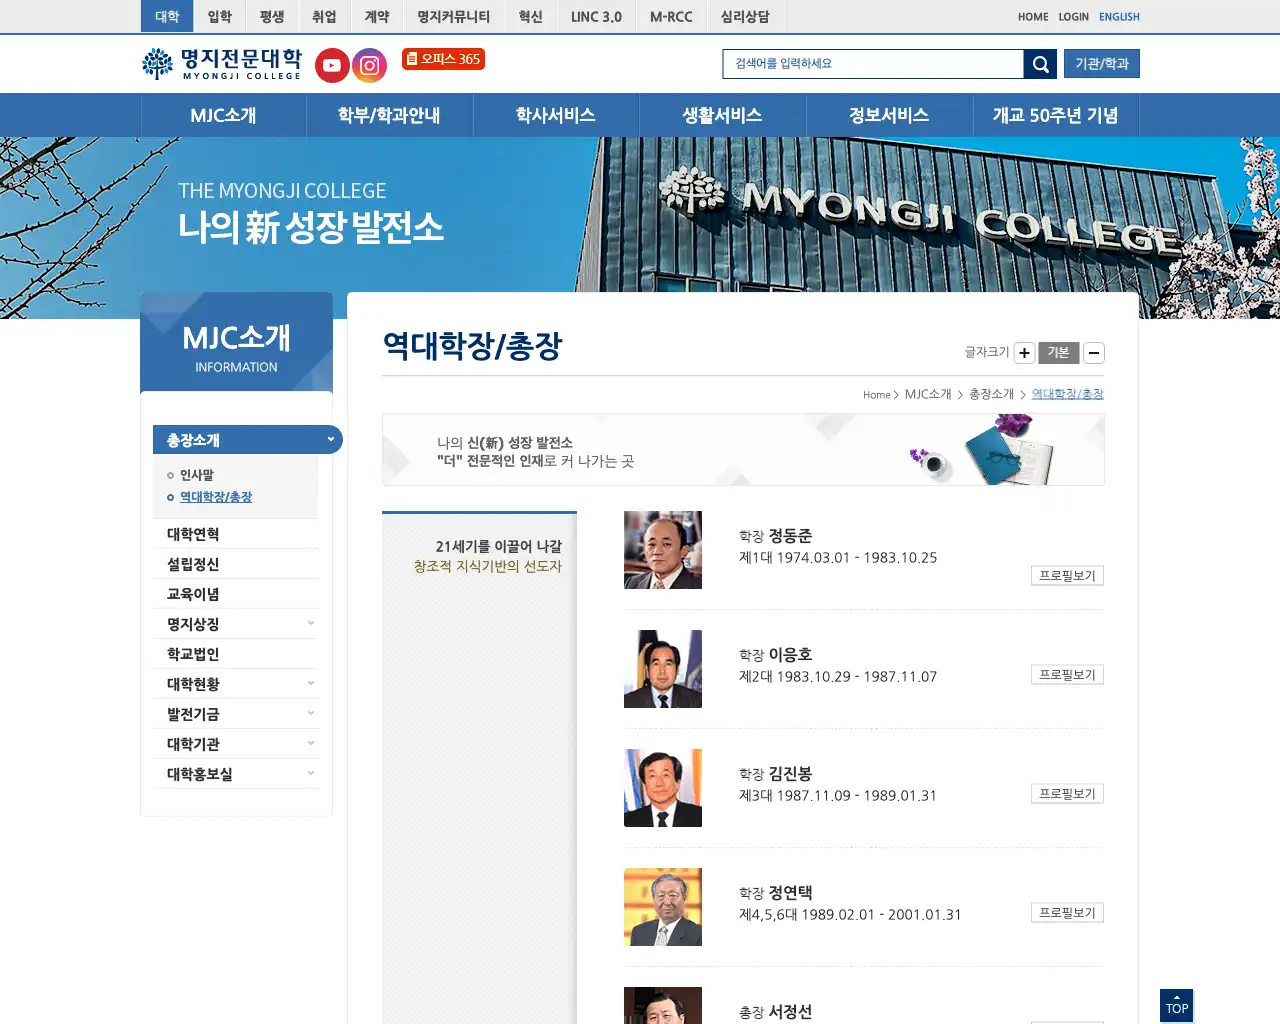This screenshot has width=1280, height=1024.
Task: Open the MJC소개 main menu
Action: [x=224, y=115]
